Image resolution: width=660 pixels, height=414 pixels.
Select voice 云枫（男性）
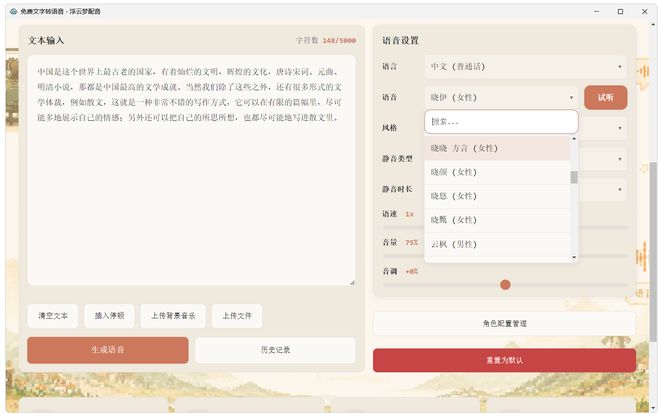tap(497, 244)
